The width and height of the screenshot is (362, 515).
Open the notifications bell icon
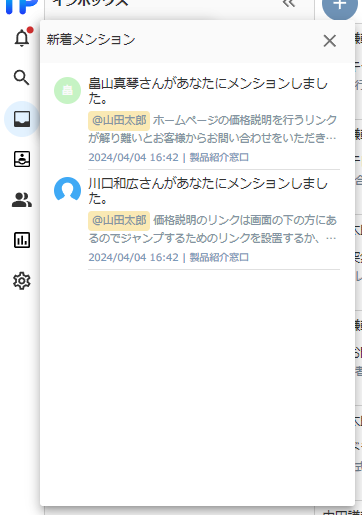pyautogui.click(x=22, y=37)
